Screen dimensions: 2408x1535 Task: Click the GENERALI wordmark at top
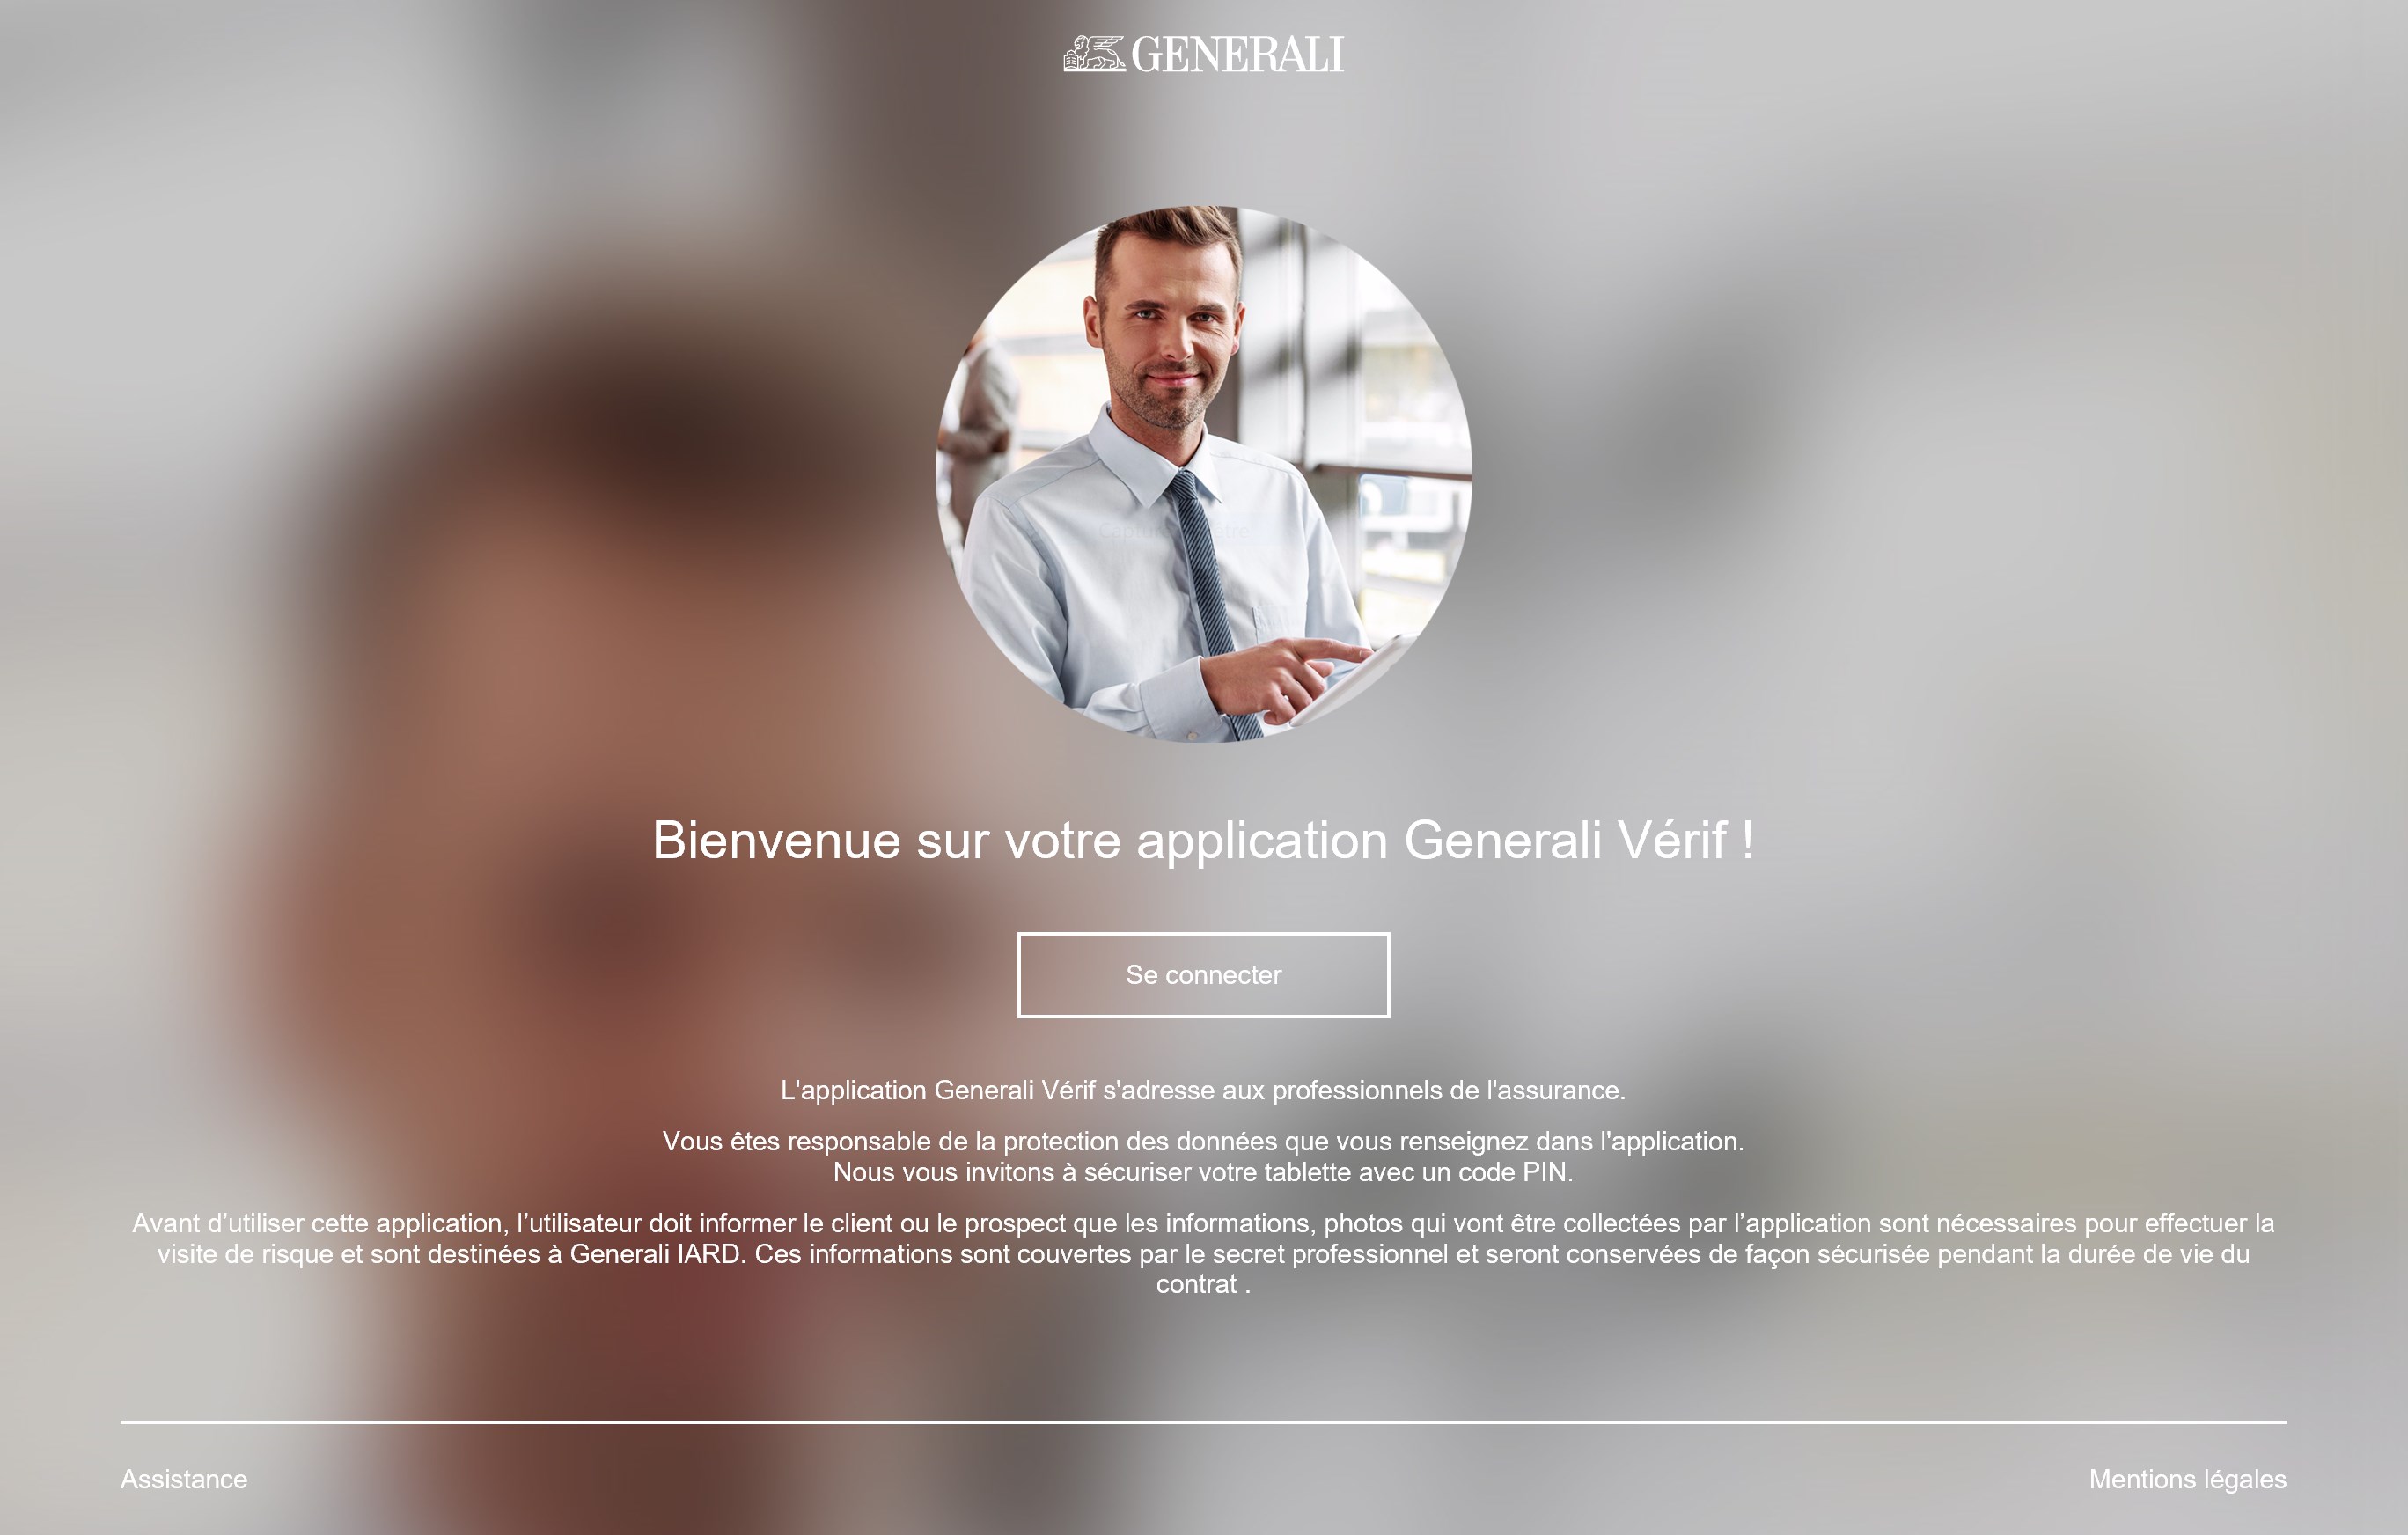[1237, 55]
